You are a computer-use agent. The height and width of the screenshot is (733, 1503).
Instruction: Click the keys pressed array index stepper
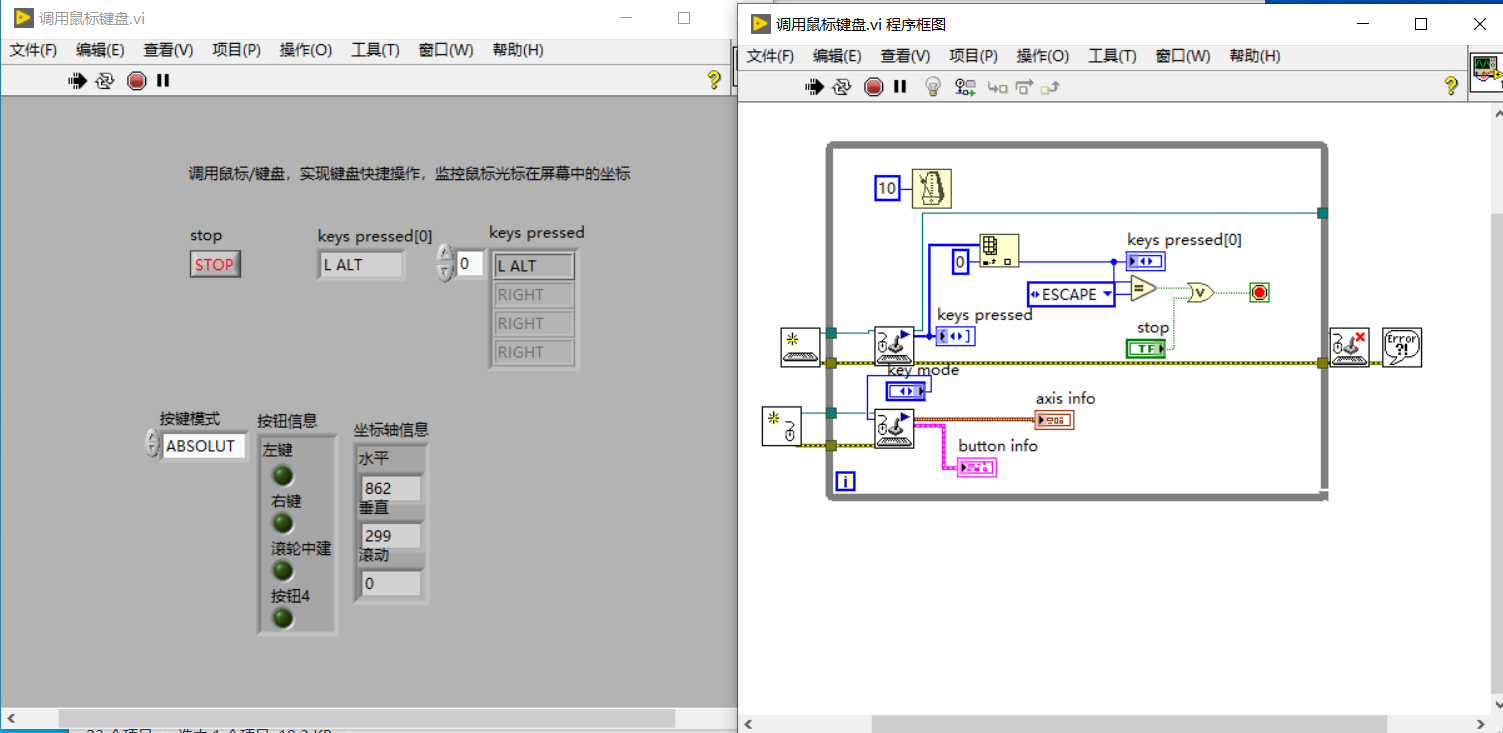[446, 264]
